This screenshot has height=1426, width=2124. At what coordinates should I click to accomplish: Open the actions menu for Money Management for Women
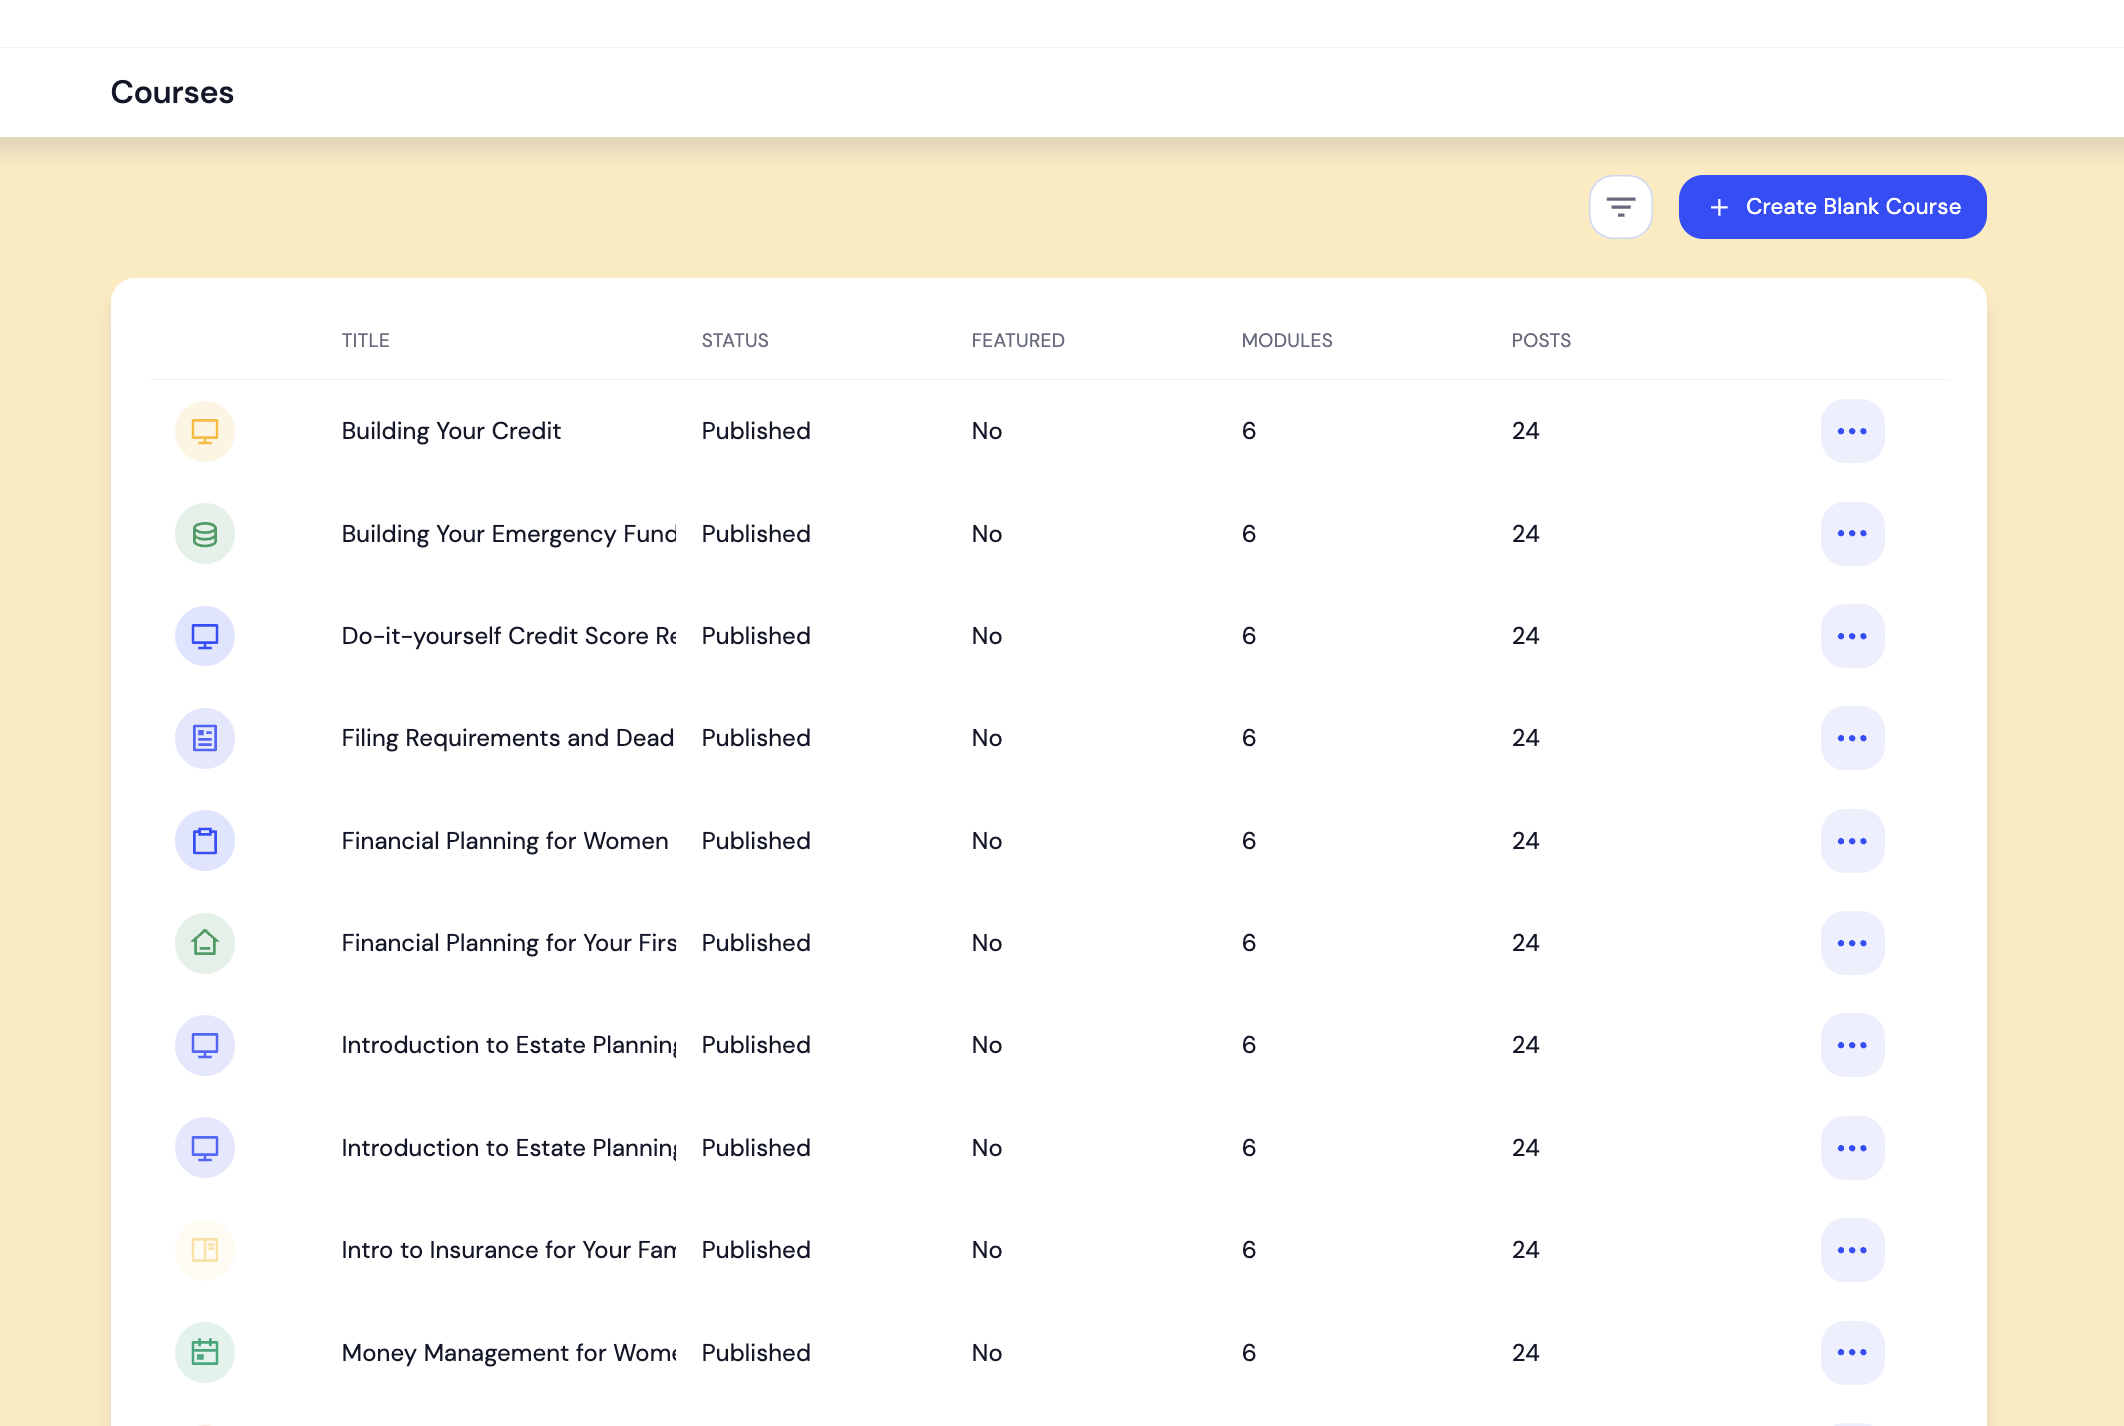coord(1852,1352)
